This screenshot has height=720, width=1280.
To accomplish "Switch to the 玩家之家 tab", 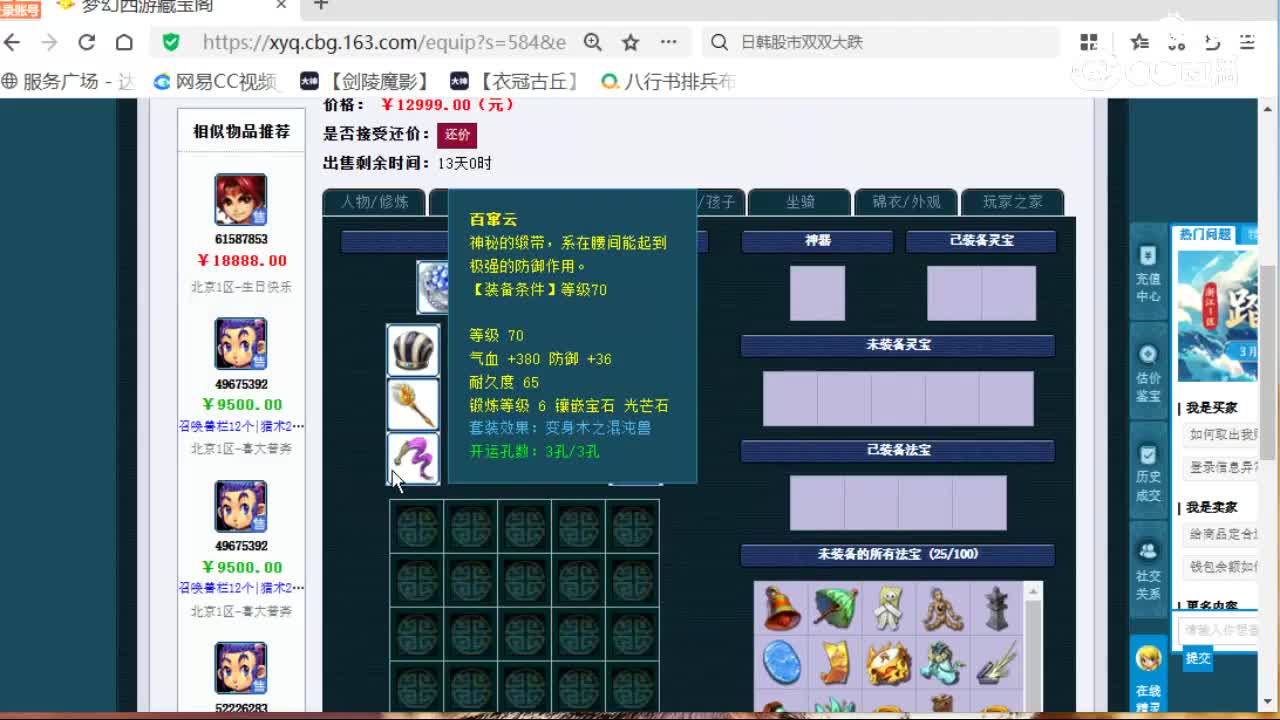I will [x=1012, y=202].
